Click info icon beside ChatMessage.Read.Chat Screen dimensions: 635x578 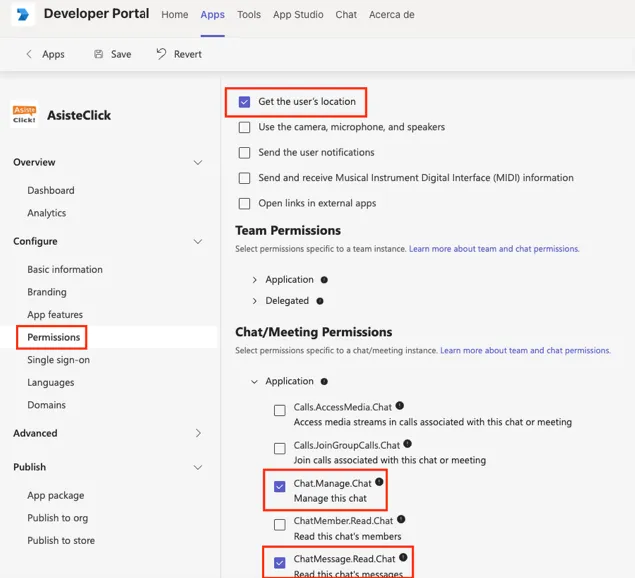[x=403, y=557]
